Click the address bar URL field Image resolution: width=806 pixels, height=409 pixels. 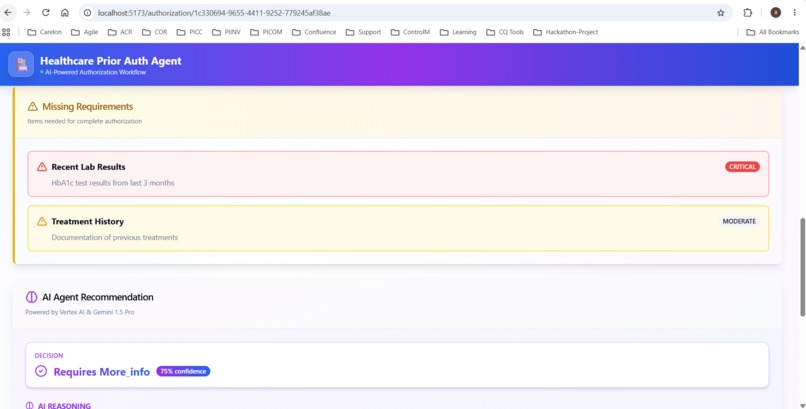coord(406,13)
